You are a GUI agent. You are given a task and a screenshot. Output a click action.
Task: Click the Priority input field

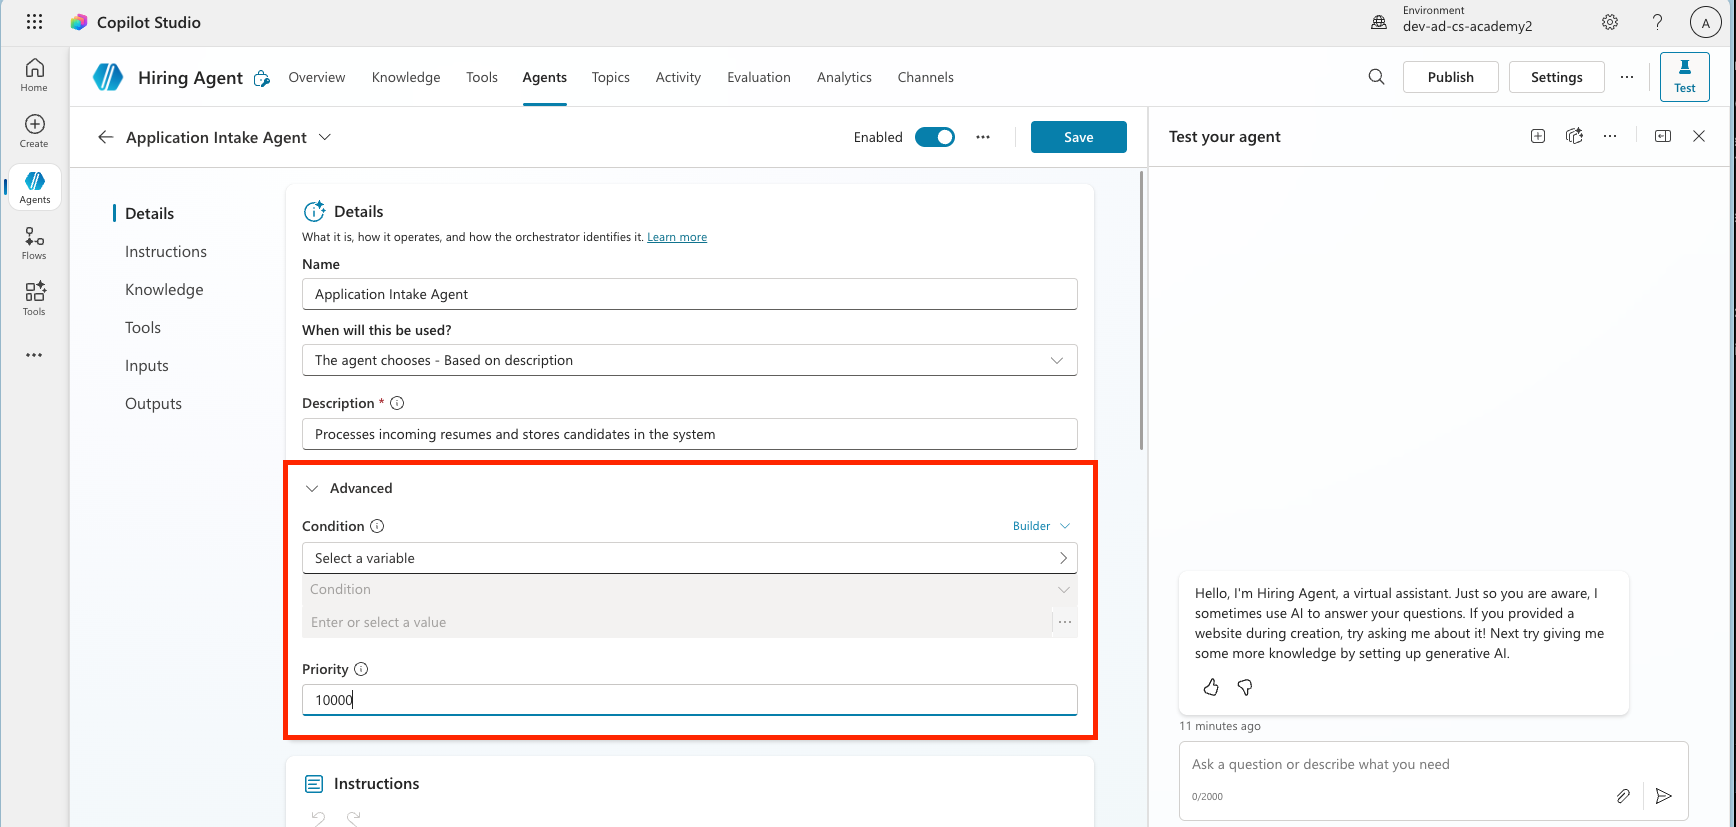[x=689, y=700]
